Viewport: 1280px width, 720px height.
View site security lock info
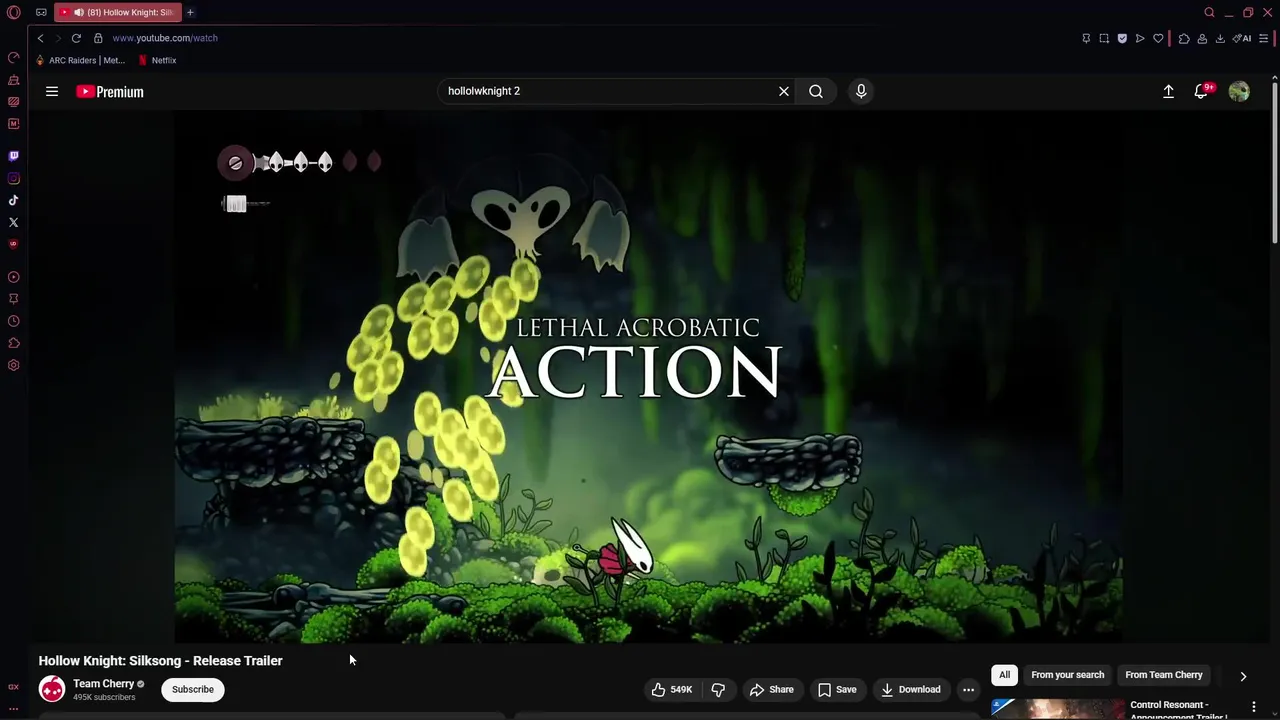click(98, 38)
